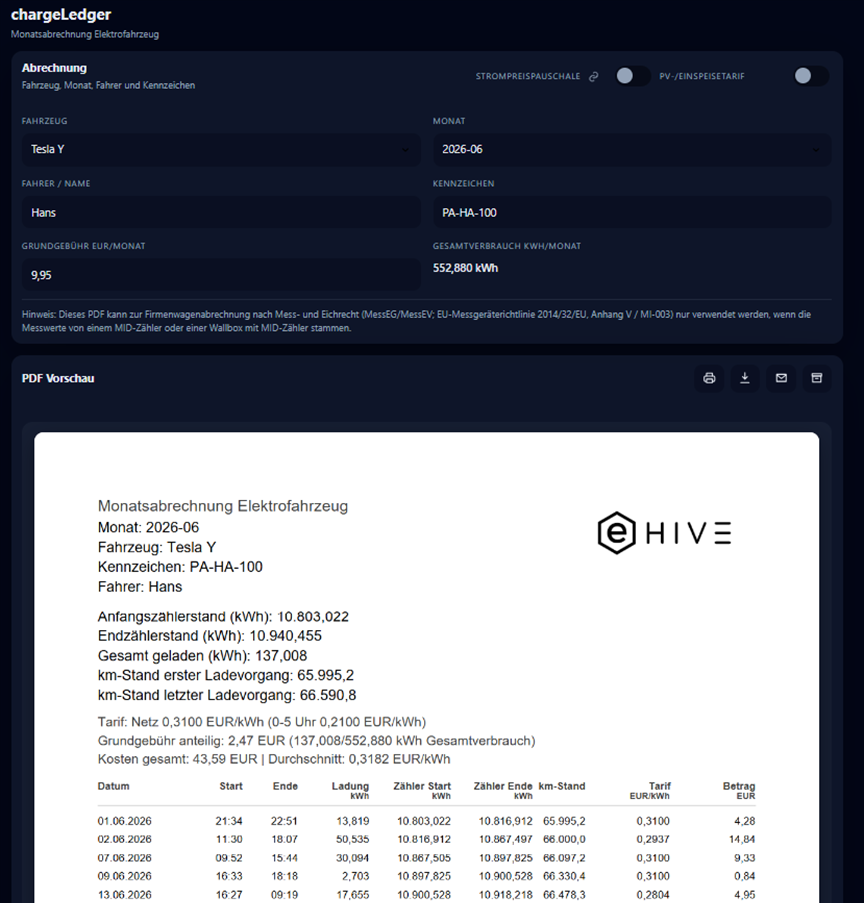Image resolution: width=864 pixels, height=903 pixels.
Task: Enable the PV-/Einspeisetarif switch
Action: (x=811, y=76)
